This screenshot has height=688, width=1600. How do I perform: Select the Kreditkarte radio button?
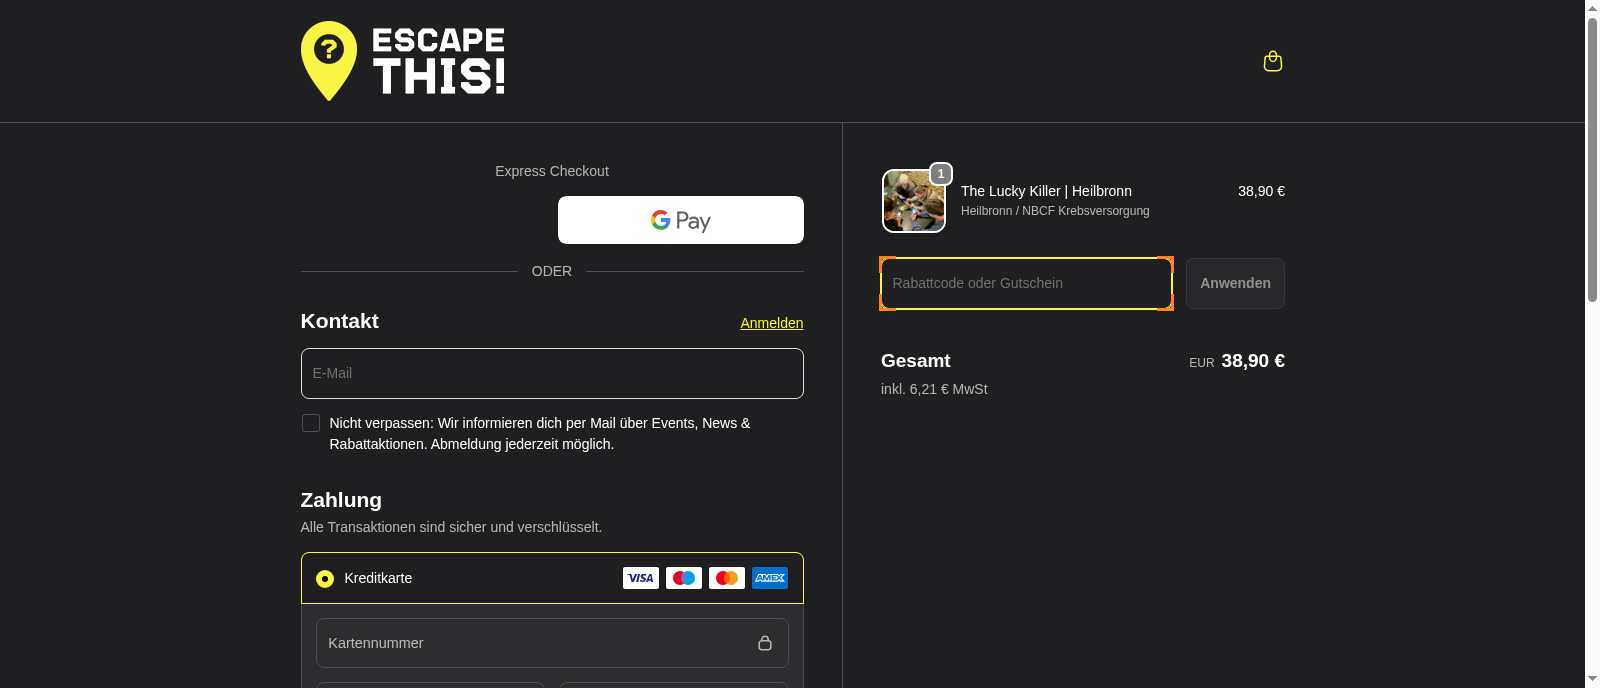(325, 579)
